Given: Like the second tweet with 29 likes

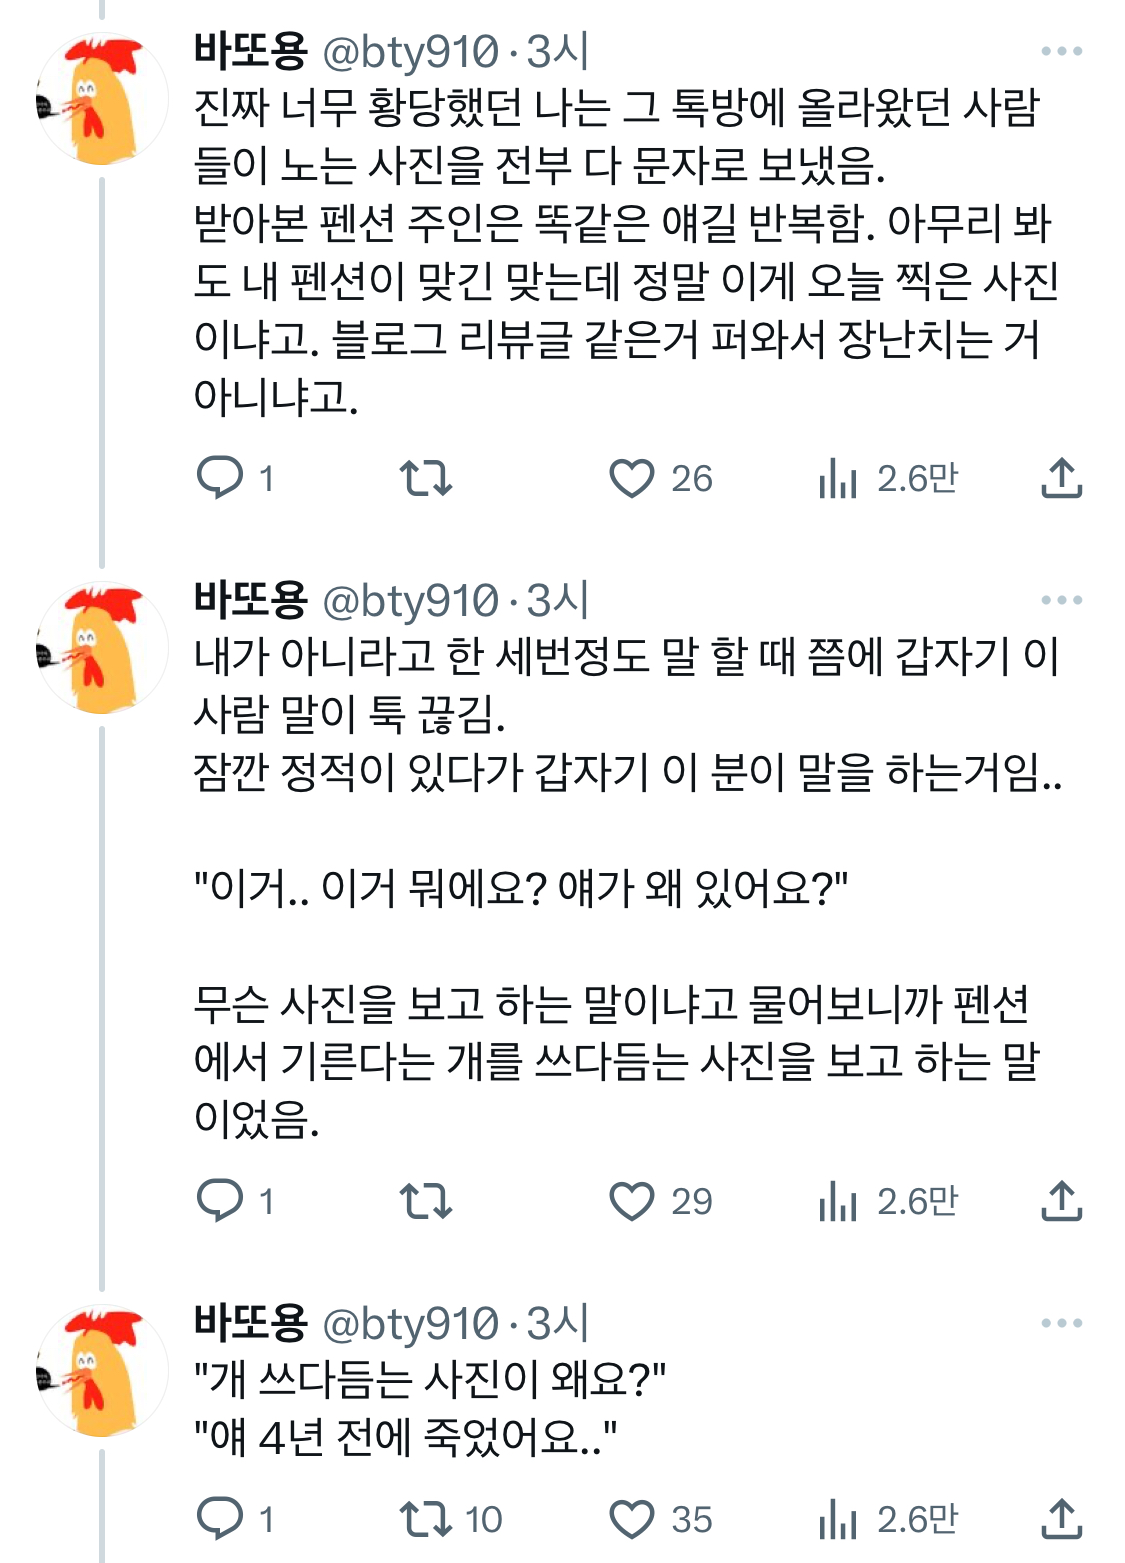Looking at the screenshot, I should [632, 1200].
